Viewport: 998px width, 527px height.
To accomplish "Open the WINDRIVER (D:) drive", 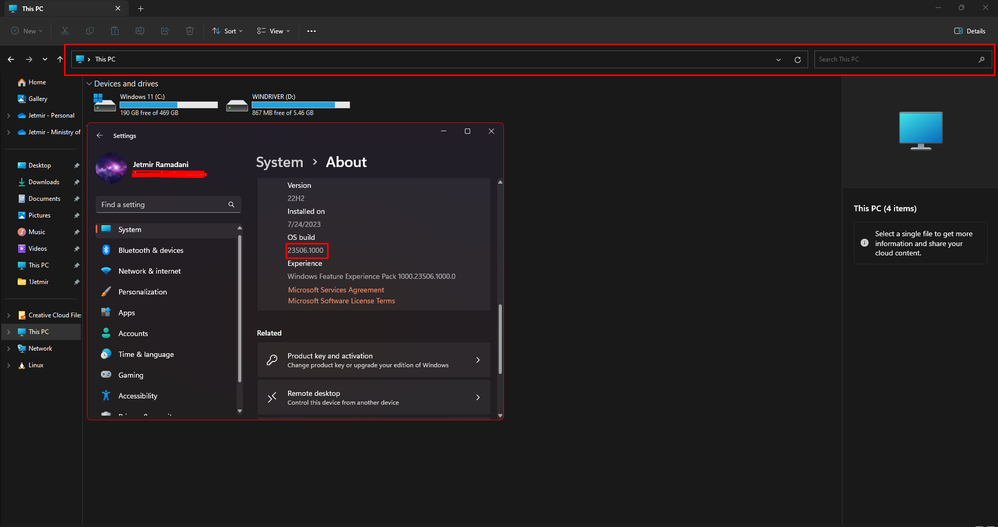I will click(288, 104).
